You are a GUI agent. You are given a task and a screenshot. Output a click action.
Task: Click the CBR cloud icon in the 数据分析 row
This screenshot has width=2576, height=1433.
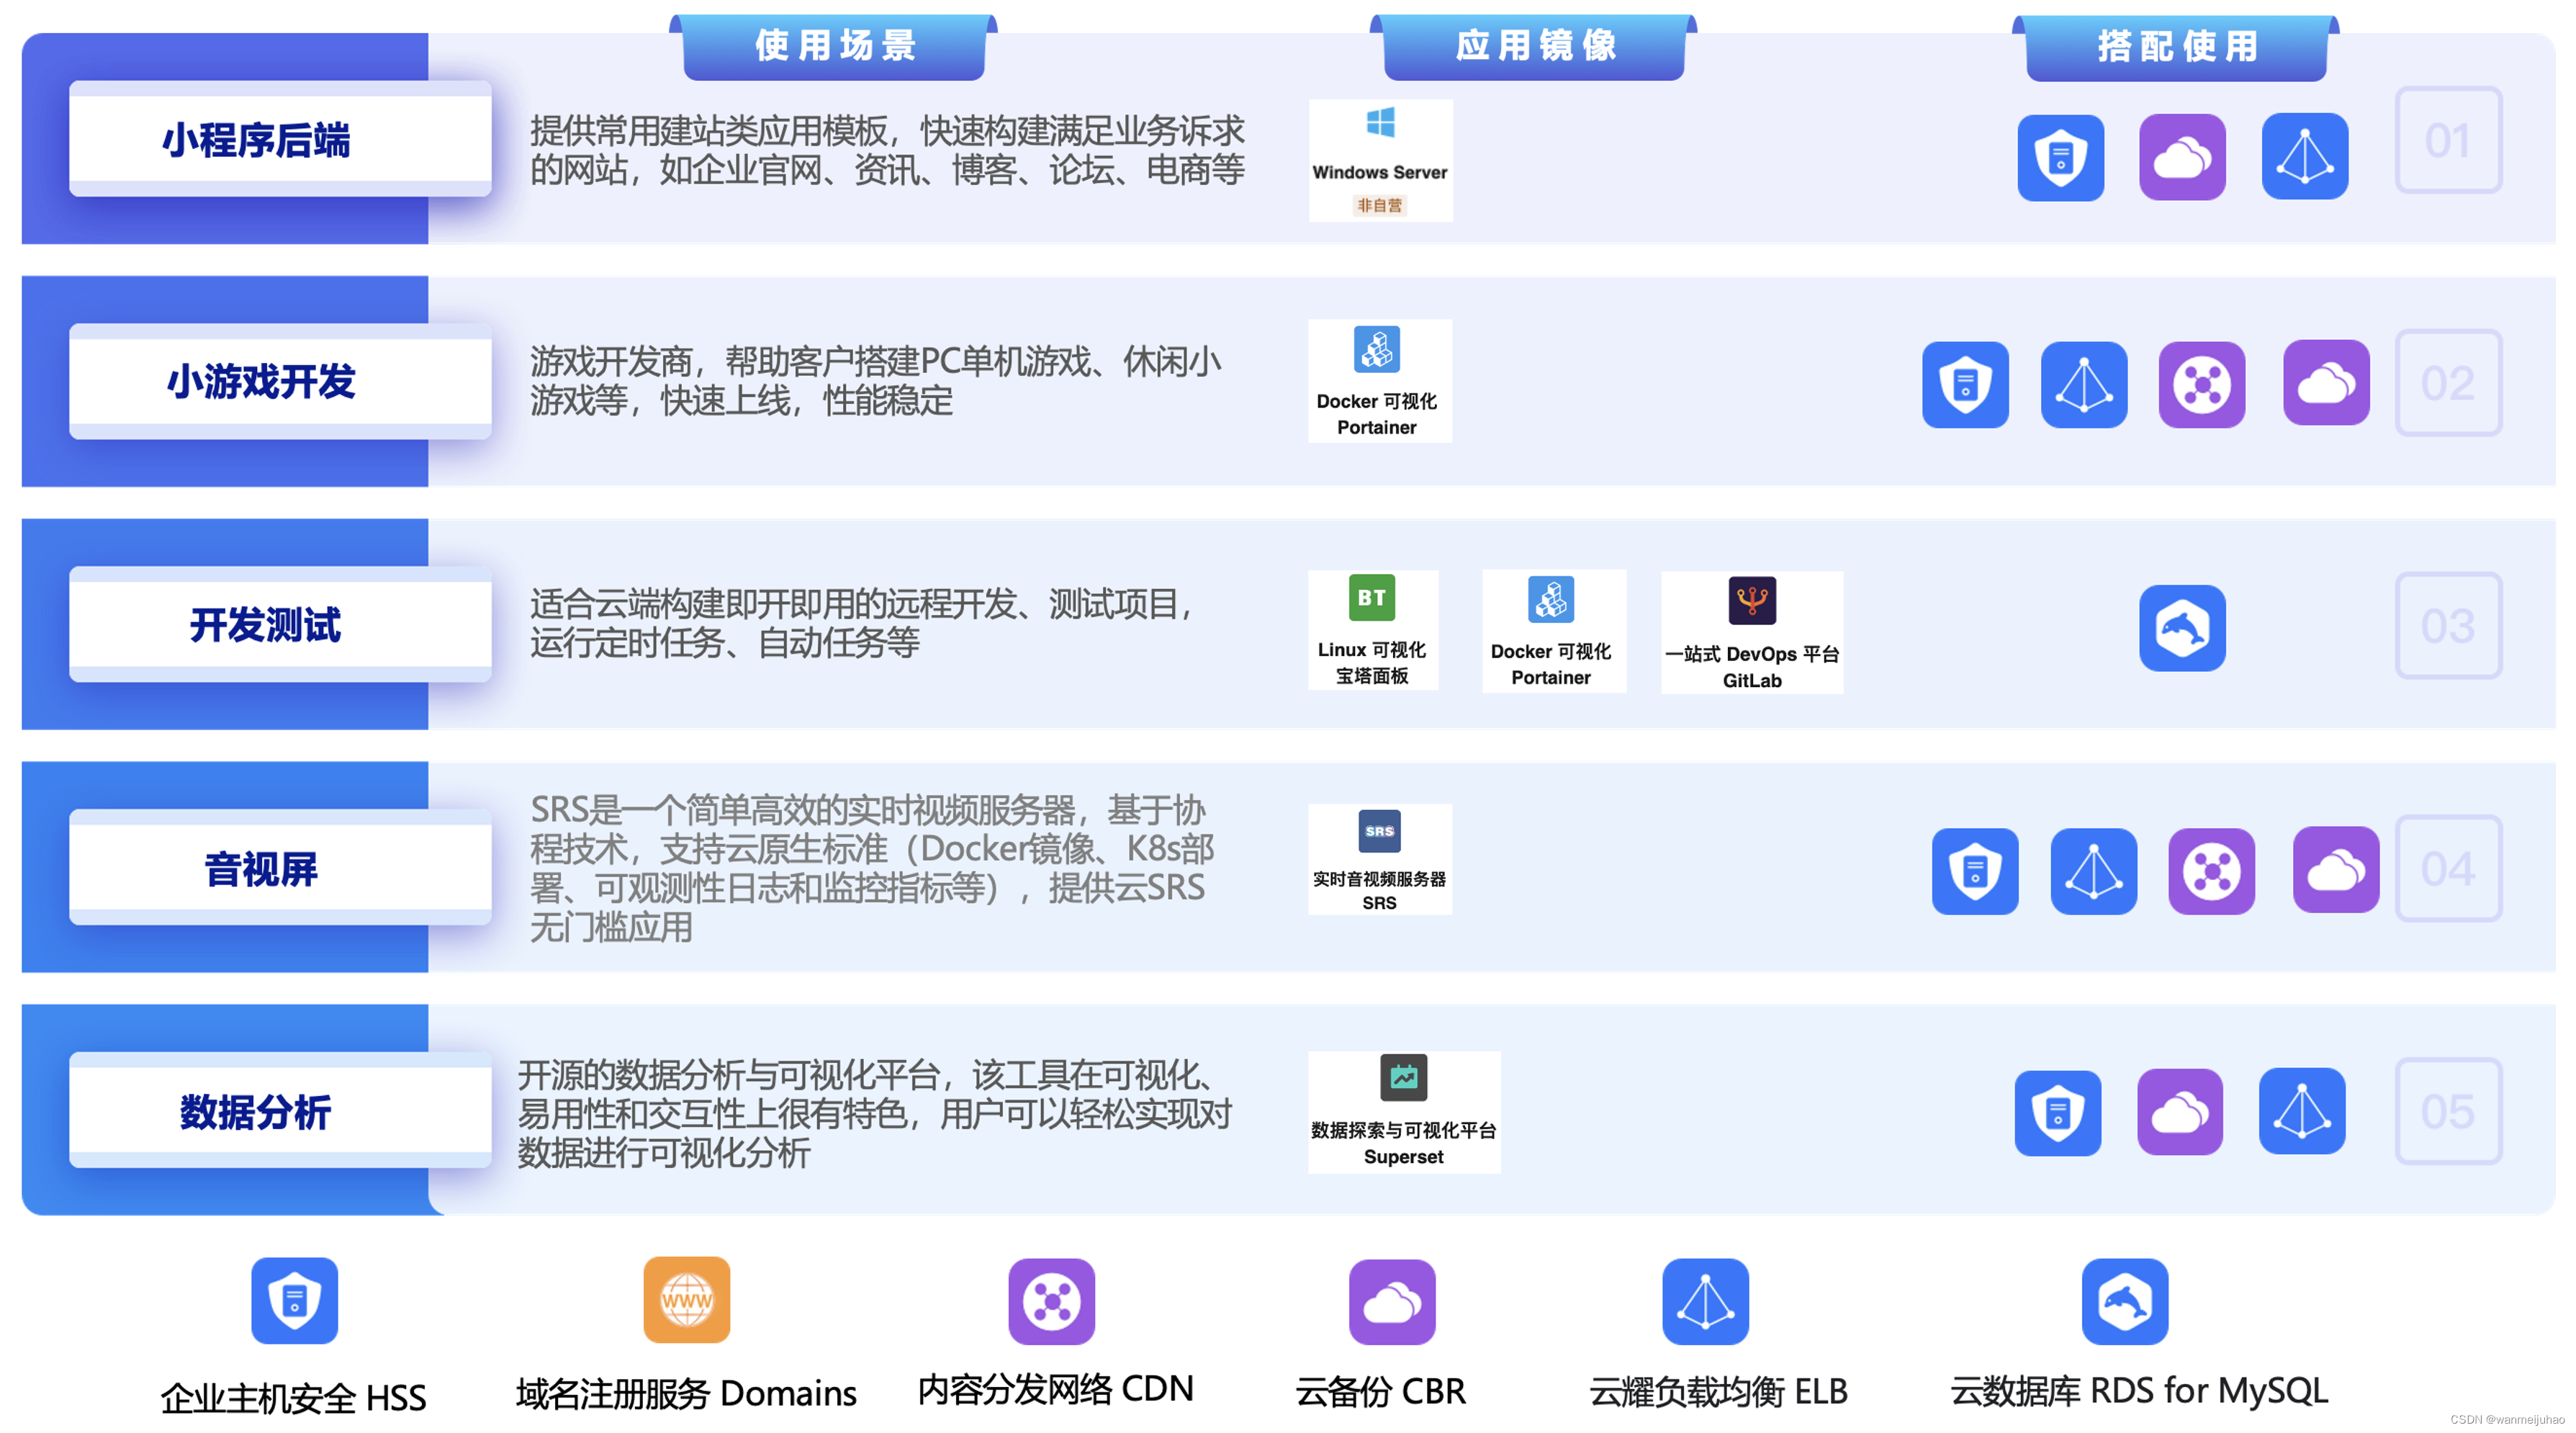[x=2180, y=1112]
